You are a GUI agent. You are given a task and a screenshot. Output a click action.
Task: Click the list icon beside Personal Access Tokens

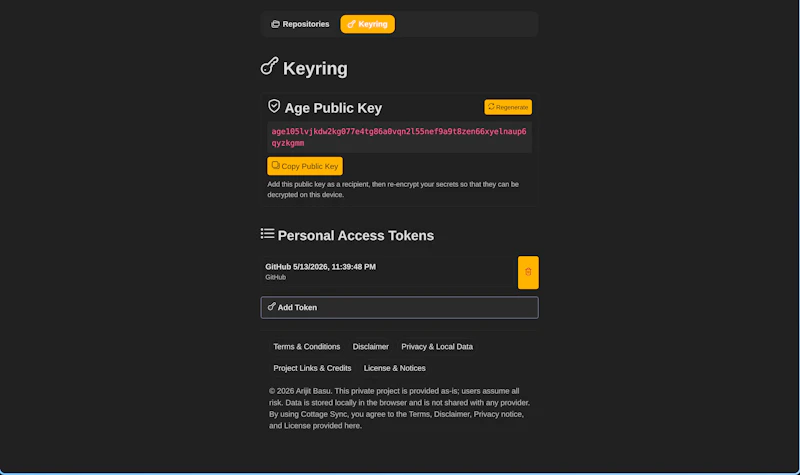click(267, 234)
